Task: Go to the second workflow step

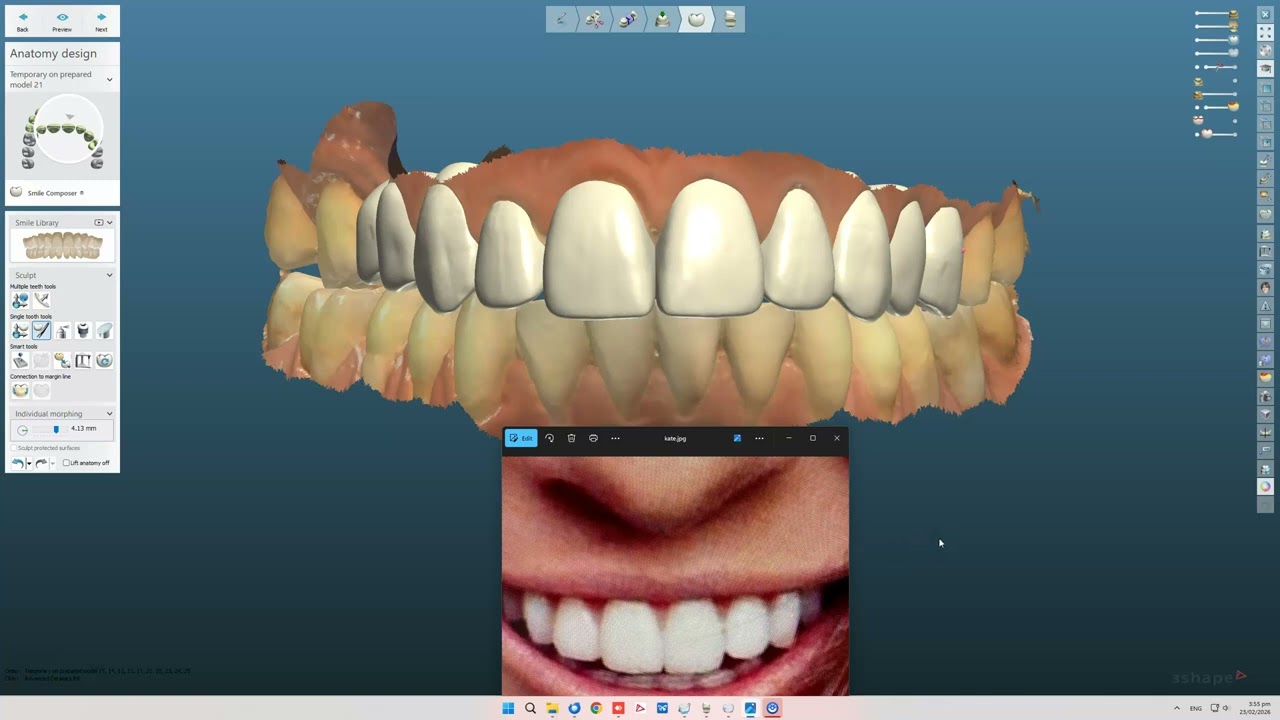Action: point(595,19)
